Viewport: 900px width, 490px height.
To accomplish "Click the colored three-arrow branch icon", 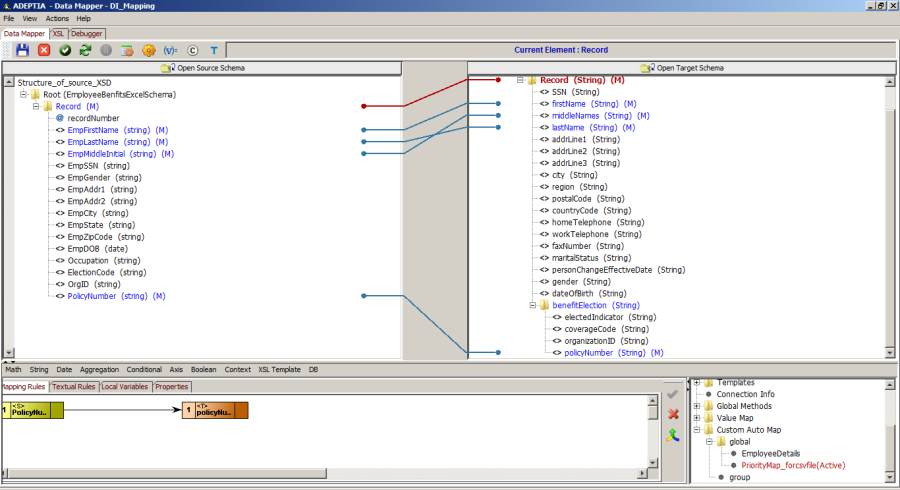I will click(x=673, y=435).
